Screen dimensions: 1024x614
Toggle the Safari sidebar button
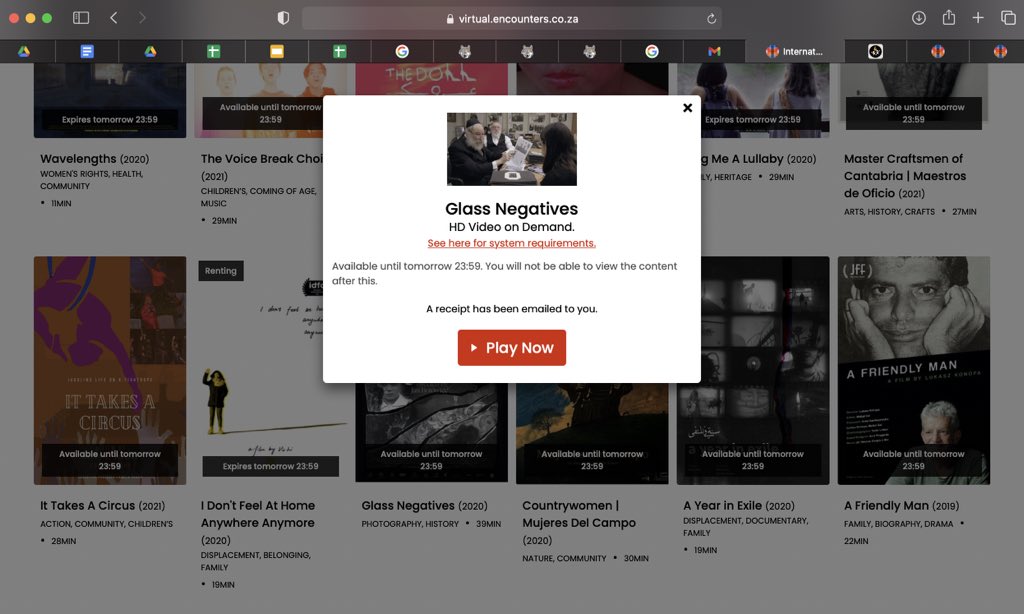81,18
